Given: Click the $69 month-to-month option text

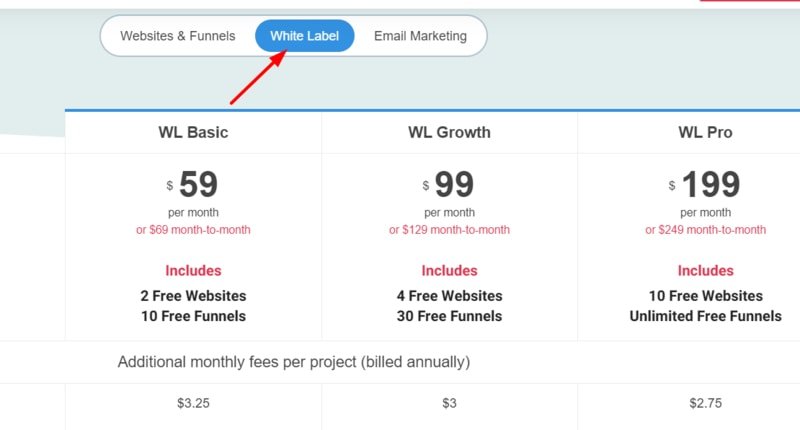Looking at the screenshot, I should tap(193, 230).
